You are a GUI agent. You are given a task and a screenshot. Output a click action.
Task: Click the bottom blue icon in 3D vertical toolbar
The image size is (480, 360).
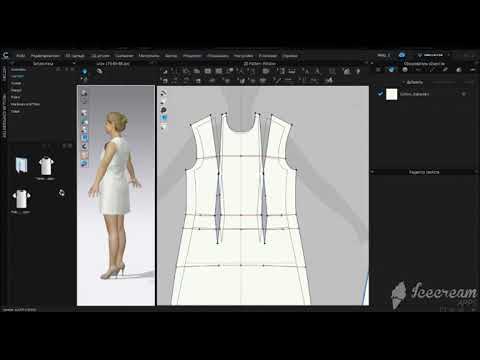point(84,163)
